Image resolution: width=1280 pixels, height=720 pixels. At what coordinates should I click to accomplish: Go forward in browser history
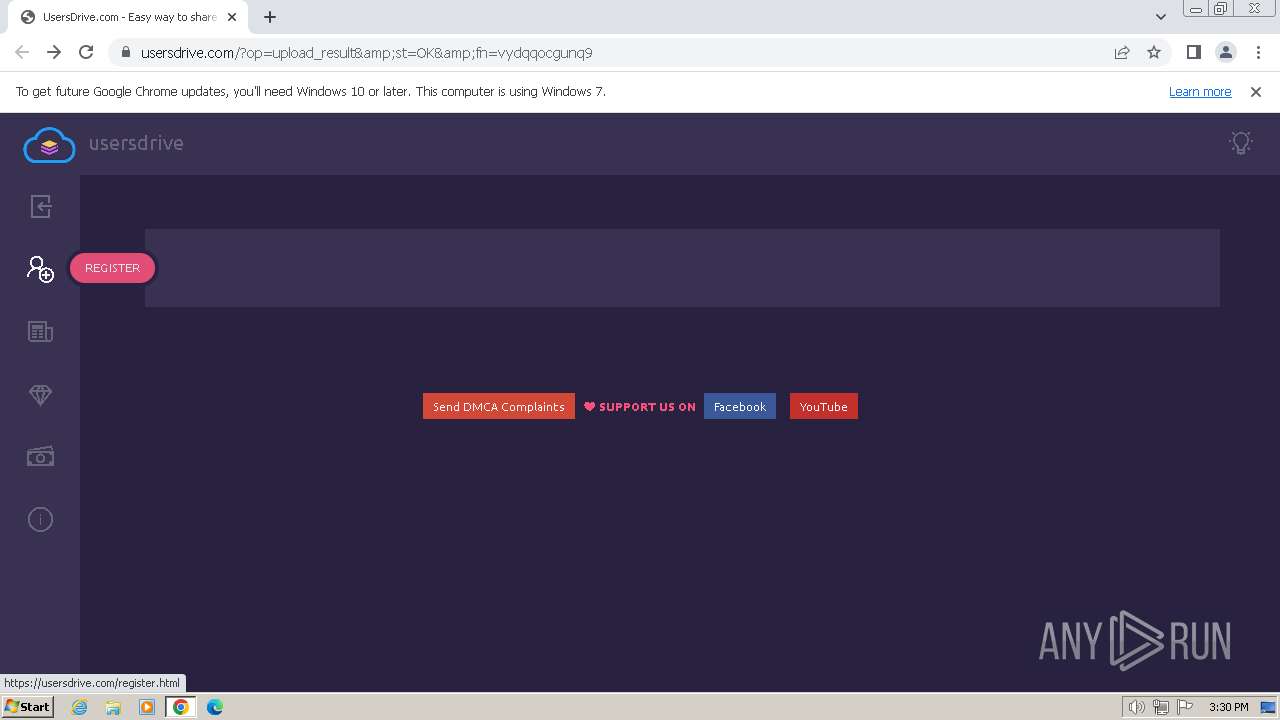tap(54, 53)
